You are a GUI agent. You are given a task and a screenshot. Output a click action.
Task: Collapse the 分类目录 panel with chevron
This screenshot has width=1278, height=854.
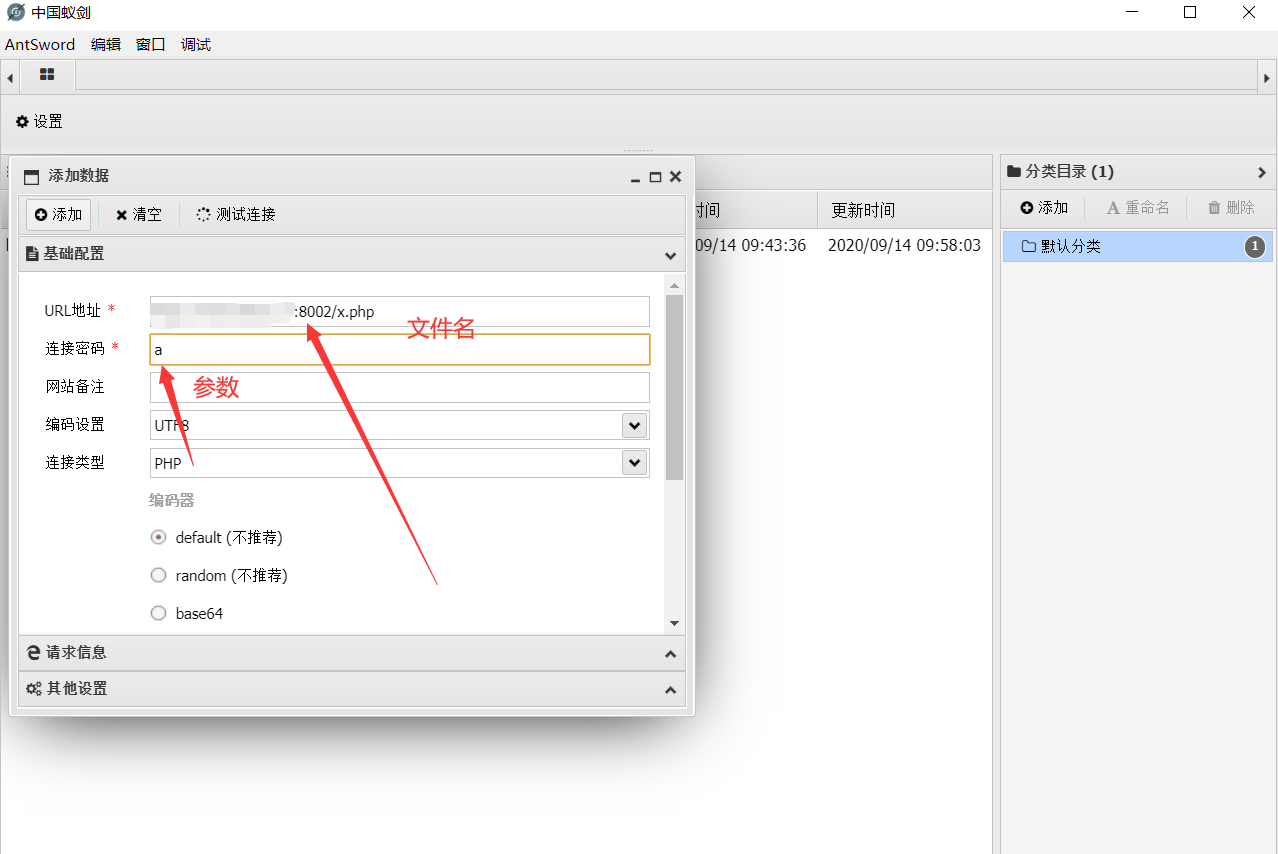(x=1262, y=172)
